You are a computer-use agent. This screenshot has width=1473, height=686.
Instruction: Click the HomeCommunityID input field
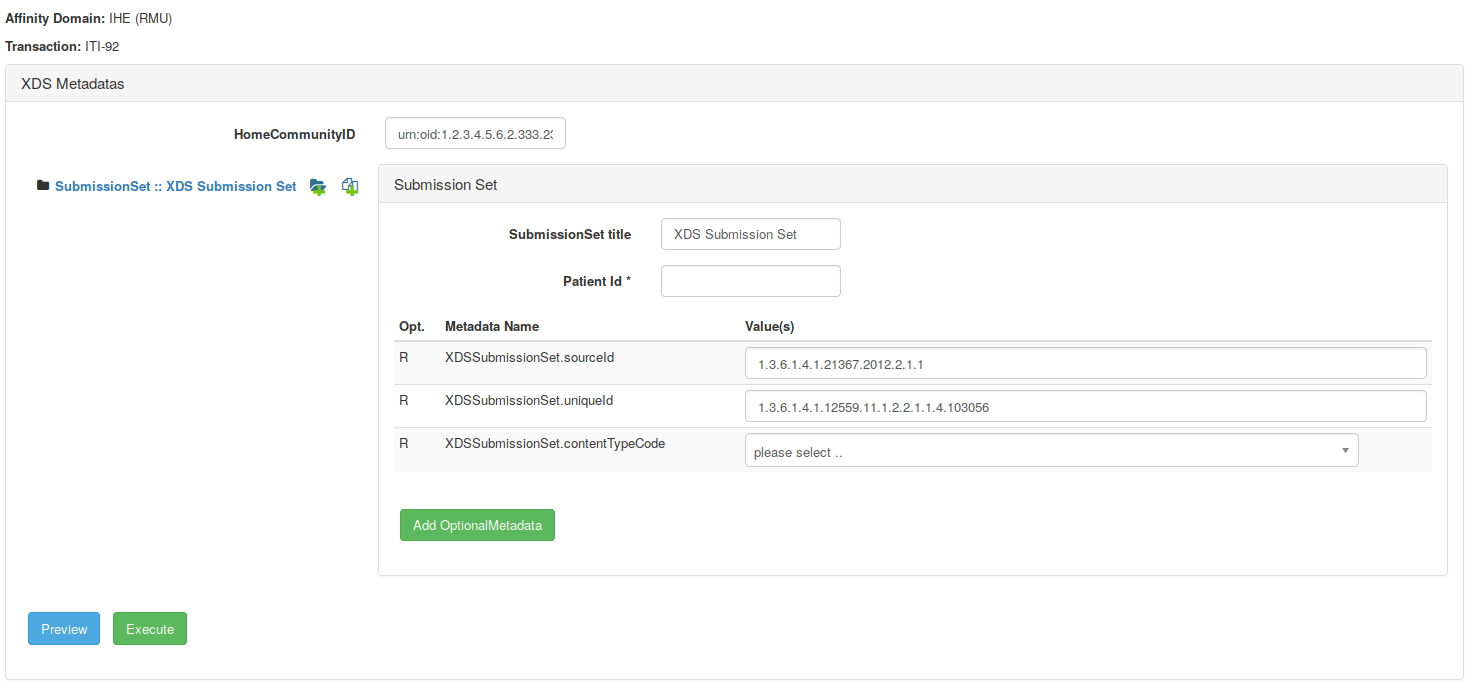click(475, 134)
